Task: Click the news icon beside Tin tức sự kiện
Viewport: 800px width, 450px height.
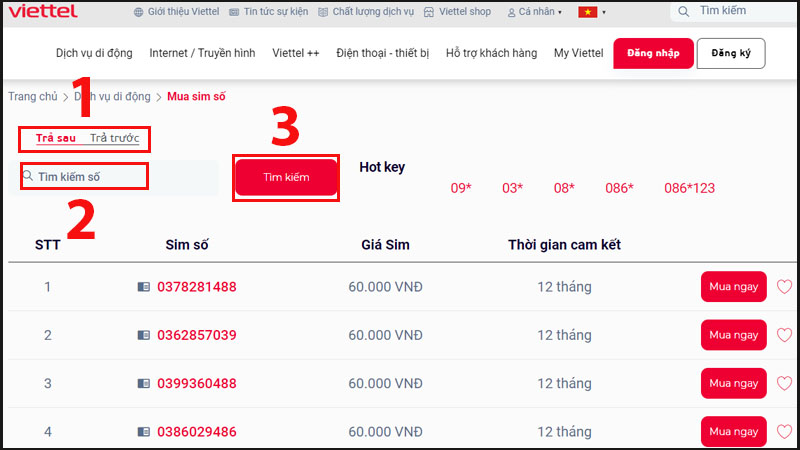Action: [234, 12]
